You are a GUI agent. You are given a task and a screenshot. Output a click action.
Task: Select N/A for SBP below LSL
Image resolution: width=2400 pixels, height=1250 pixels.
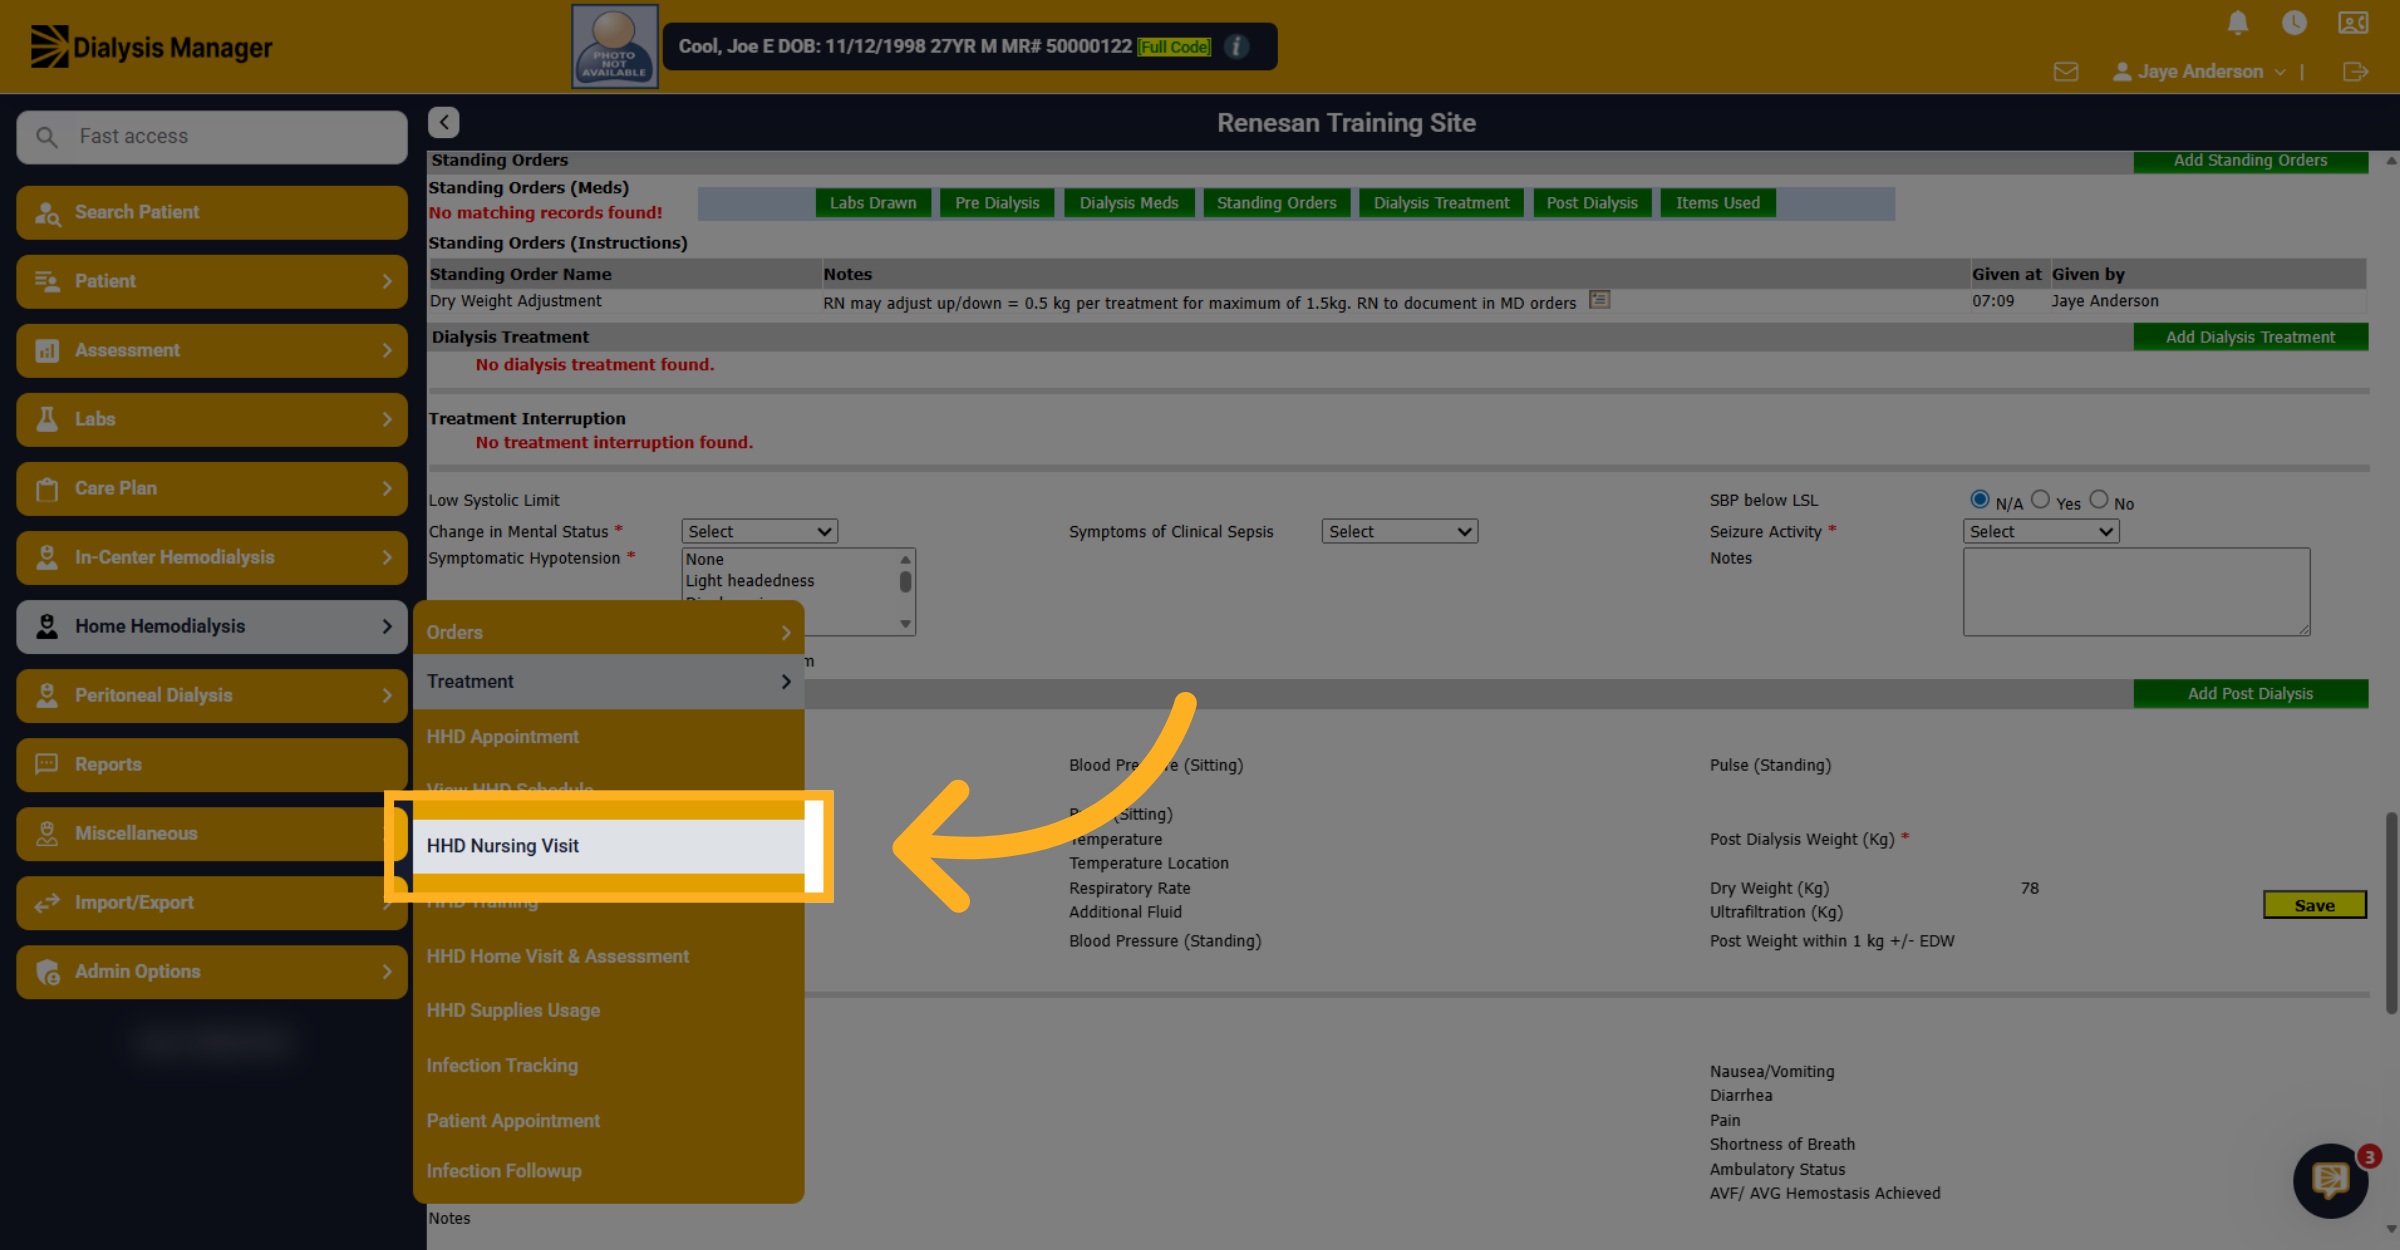point(1979,499)
